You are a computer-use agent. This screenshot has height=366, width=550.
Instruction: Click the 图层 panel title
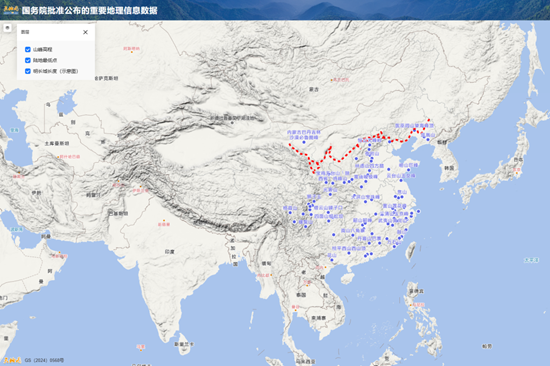coord(25,32)
